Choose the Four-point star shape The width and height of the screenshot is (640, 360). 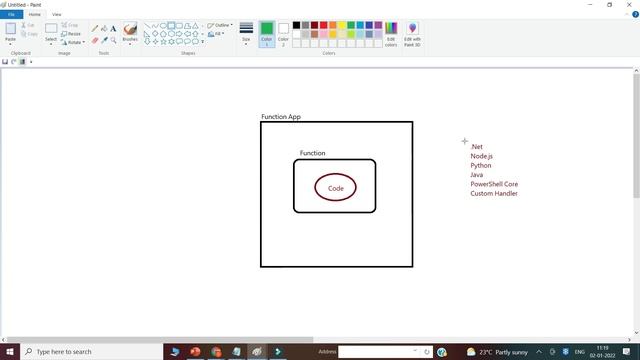click(155, 42)
